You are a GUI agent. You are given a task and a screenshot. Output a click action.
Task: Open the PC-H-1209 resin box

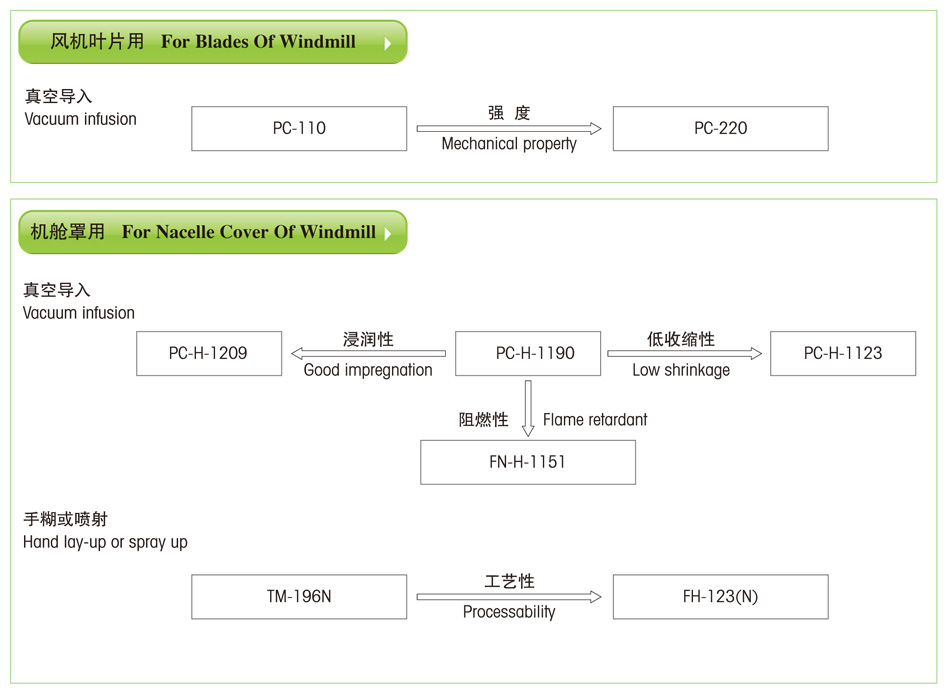point(208,353)
